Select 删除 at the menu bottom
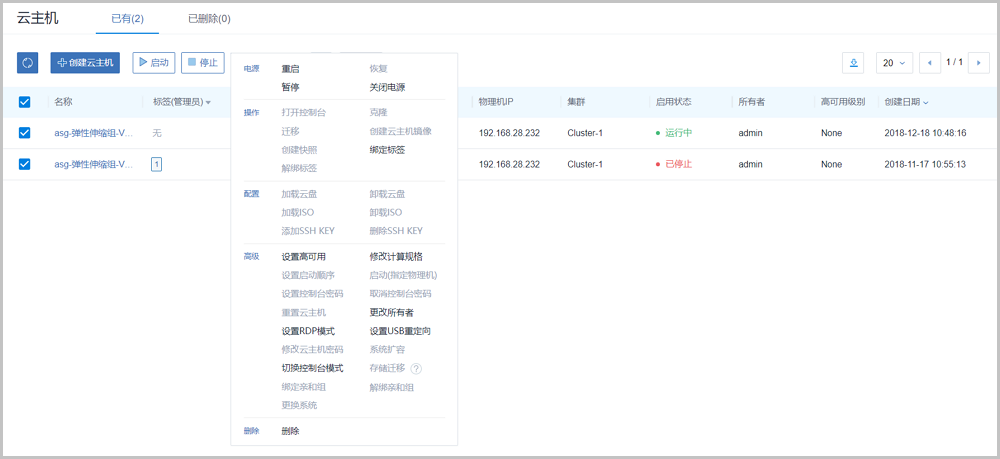The width and height of the screenshot is (1000, 459). click(x=290, y=431)
